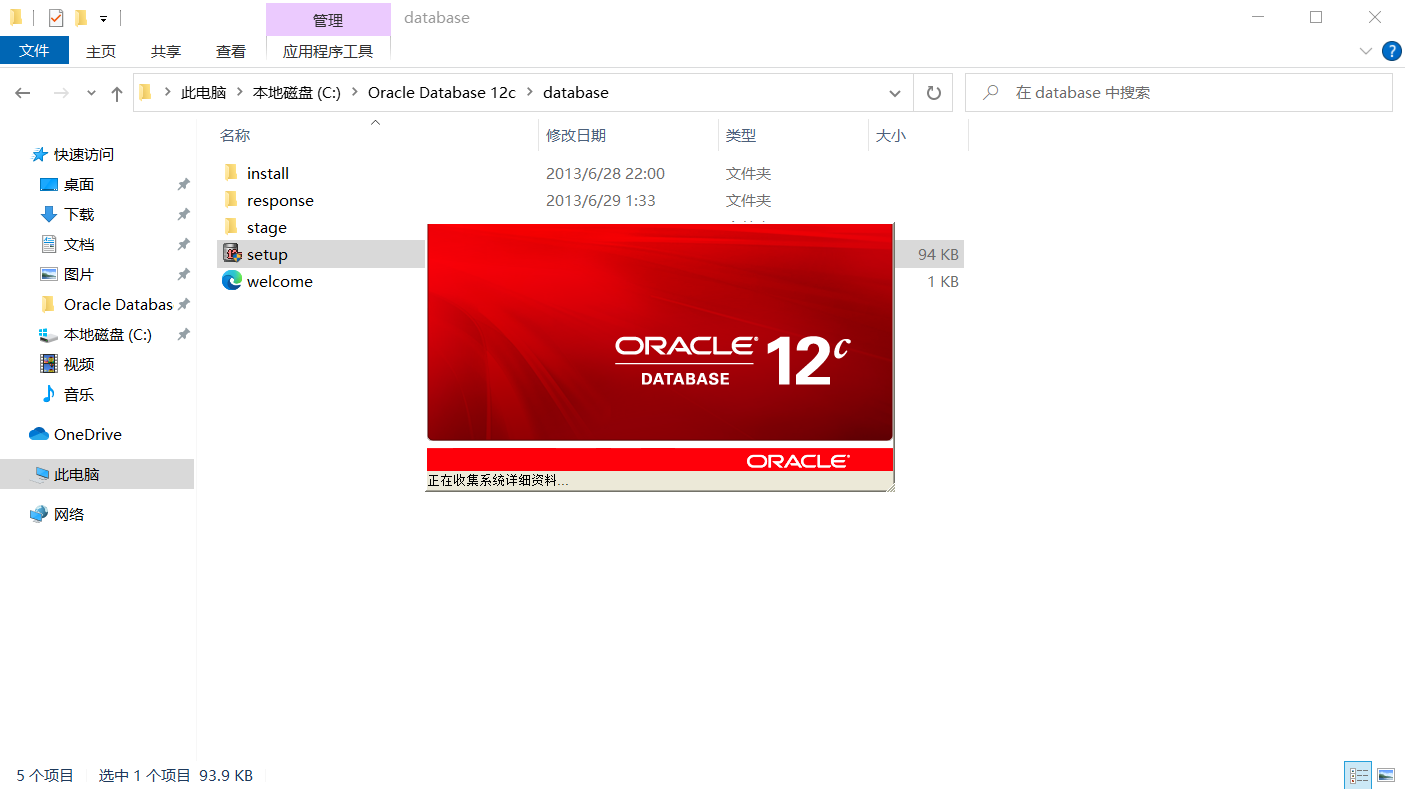Image resolution: width=1405 pixels, height=789 pixels.
Task: Unpin Desktop from quick access pin
Action: click(183, 184)
